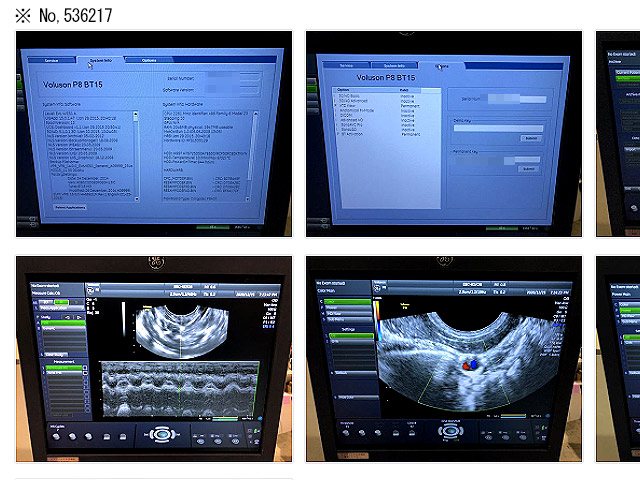Click the hardware info list scrollbar
The image size is (640, 480).
[x=252, y=156]
